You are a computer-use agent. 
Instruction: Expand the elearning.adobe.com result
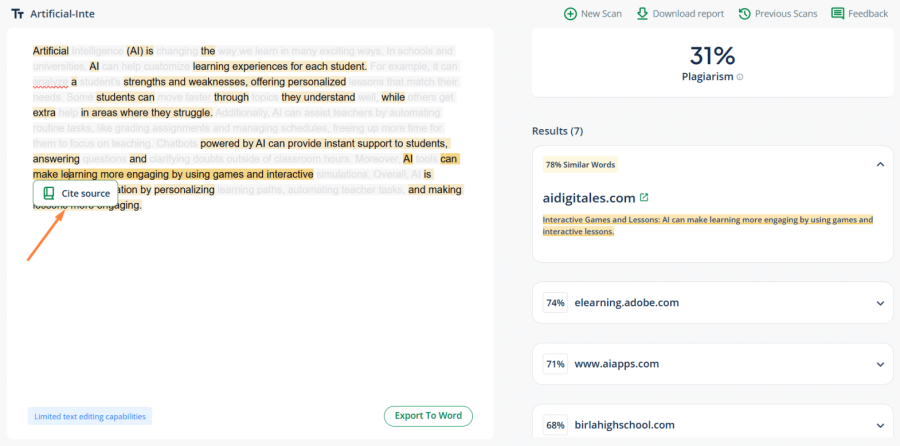click(x=879, y=302)
